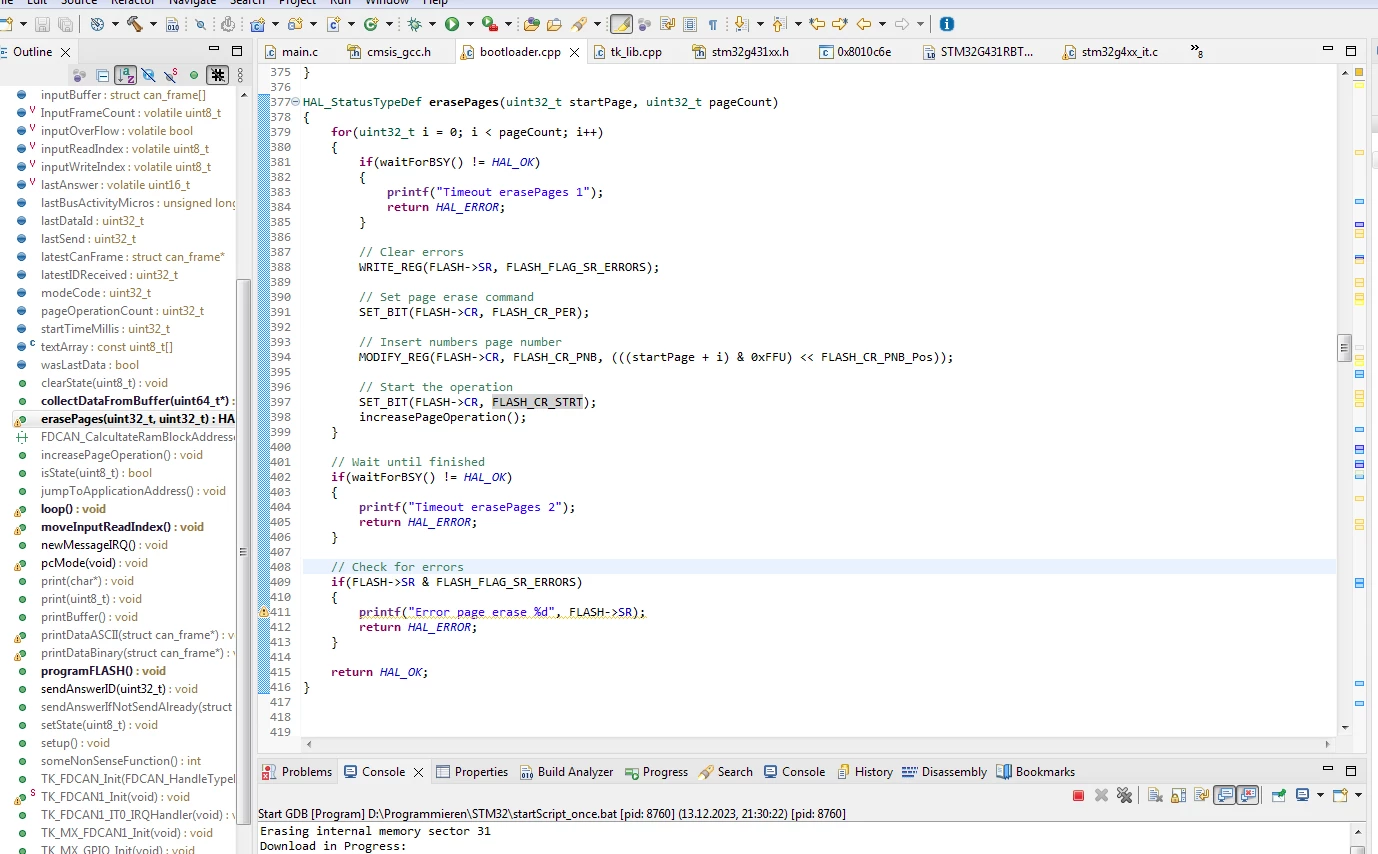Click the collapse-all icon in Outline toolbar
The height and width of the screenshot is (854, 1378).
click(102, 75)
